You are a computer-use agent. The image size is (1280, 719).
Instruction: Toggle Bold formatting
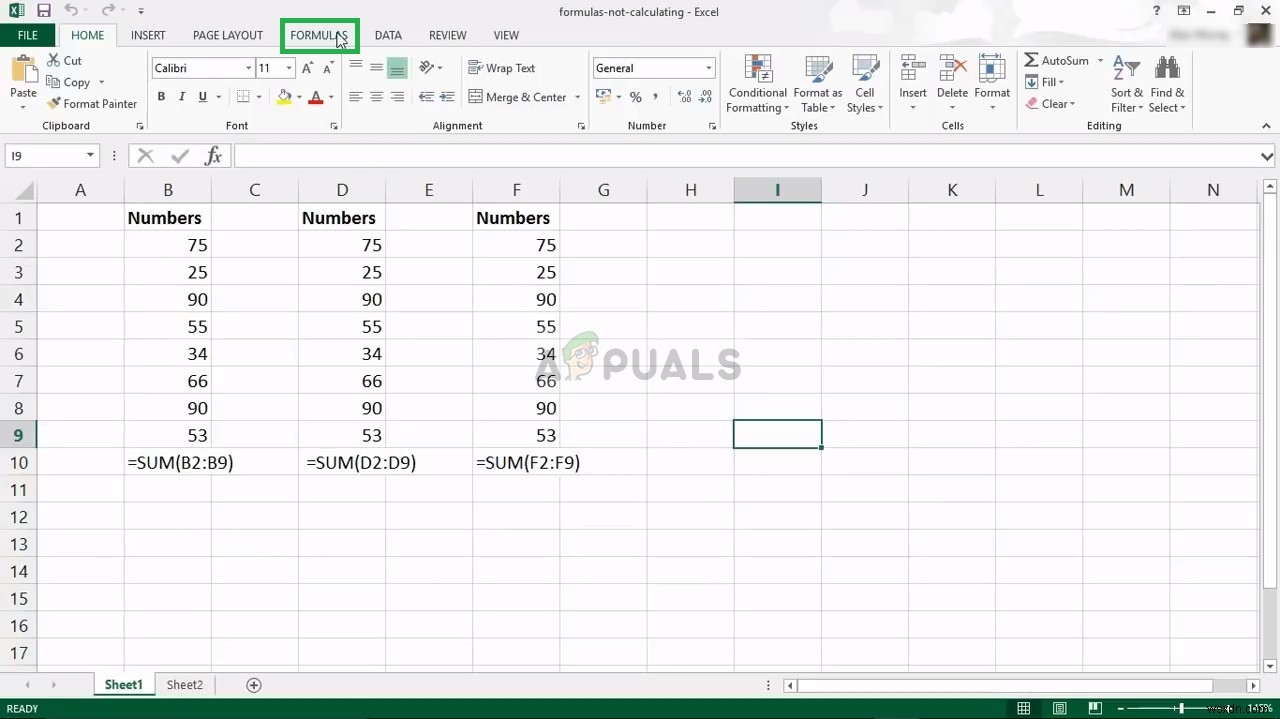[161, 97]
